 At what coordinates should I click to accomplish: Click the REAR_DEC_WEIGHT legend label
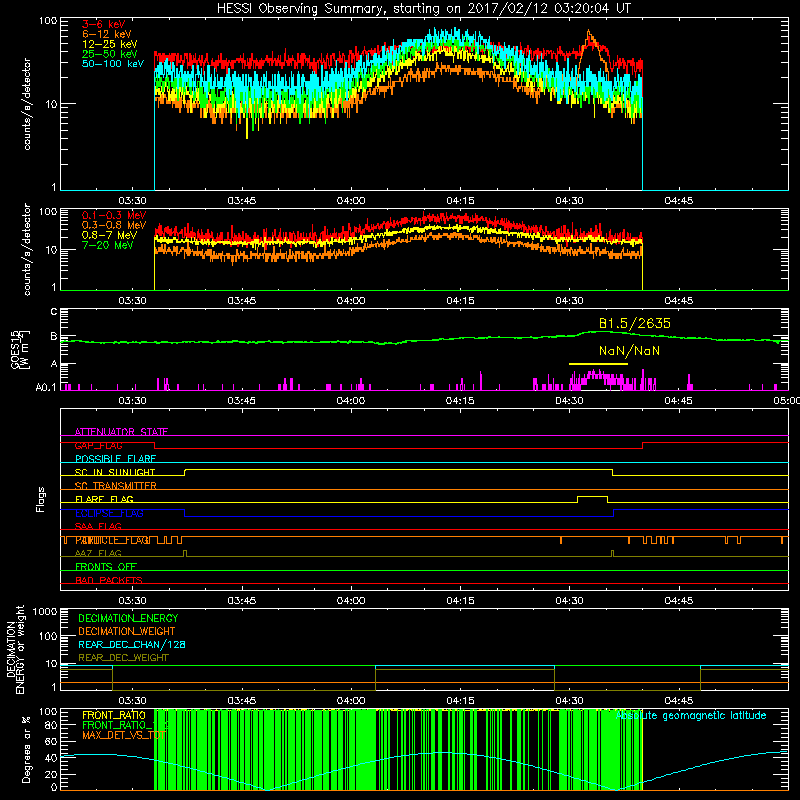(x=123, y=658)
